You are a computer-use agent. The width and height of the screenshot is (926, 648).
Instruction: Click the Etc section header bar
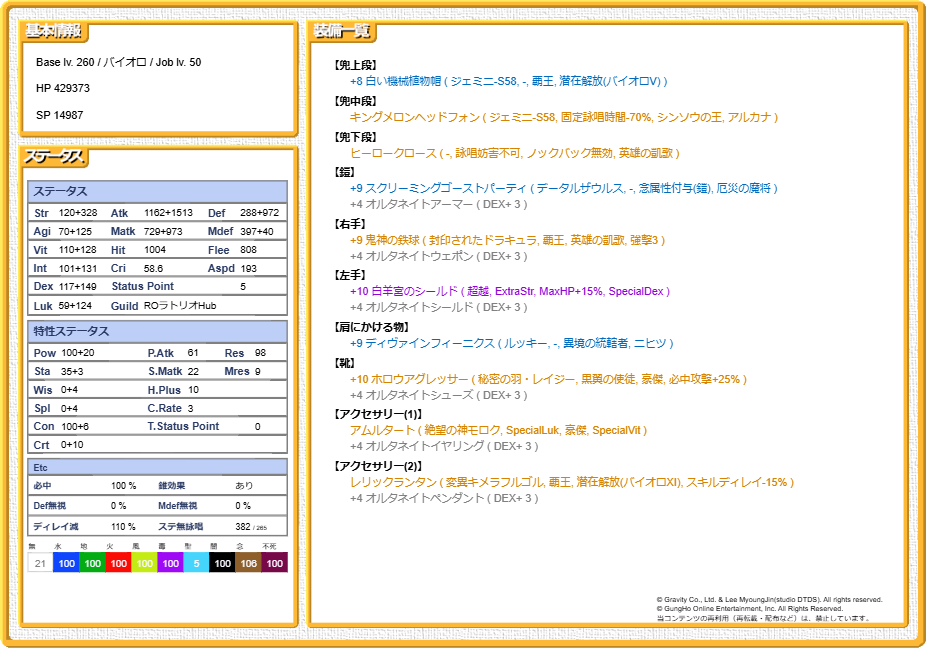pos(157,467)
